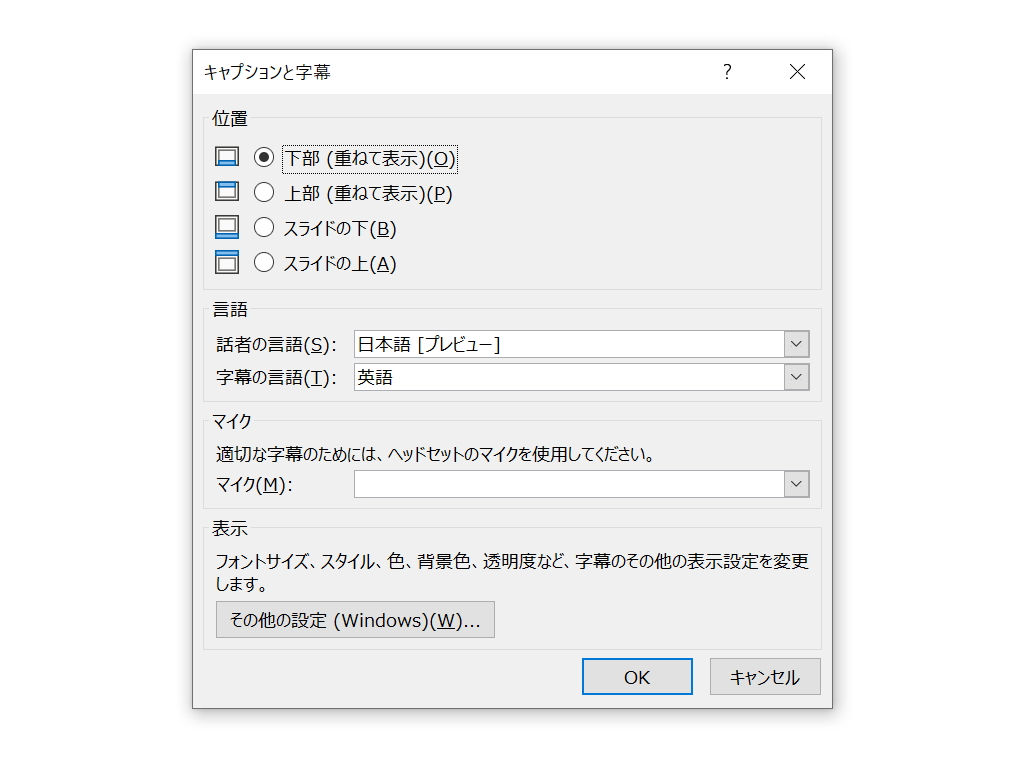The height and width of the screenshot is (768, 1024).
Task: Click the 下部 (重ねて表示)(O) label text
Action: (x=370, y=159)
